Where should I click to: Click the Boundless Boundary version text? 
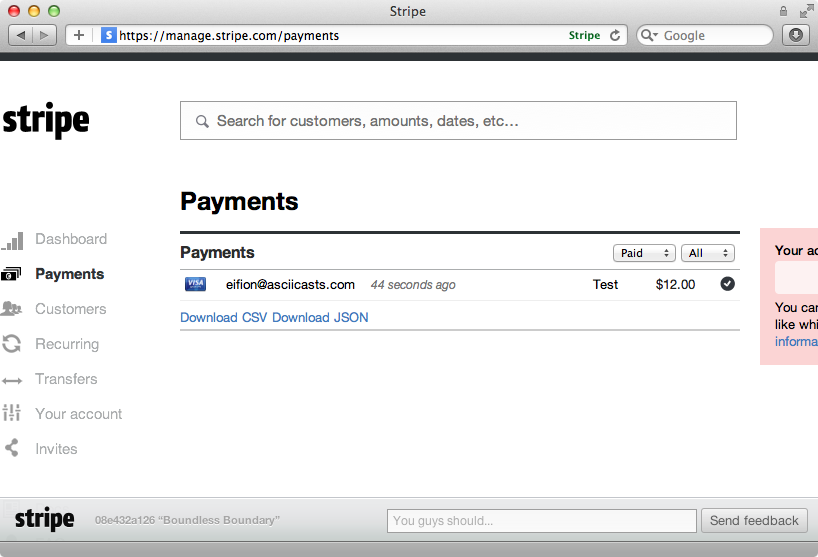click(187, 520)
